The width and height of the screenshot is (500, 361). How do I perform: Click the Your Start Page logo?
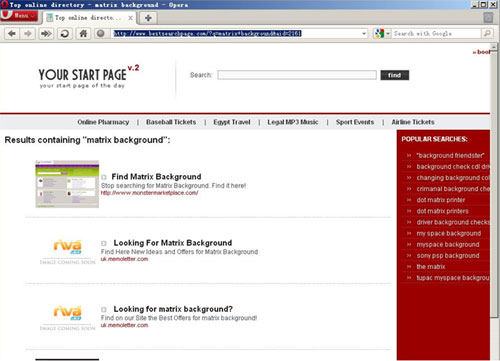click(88, 77)
